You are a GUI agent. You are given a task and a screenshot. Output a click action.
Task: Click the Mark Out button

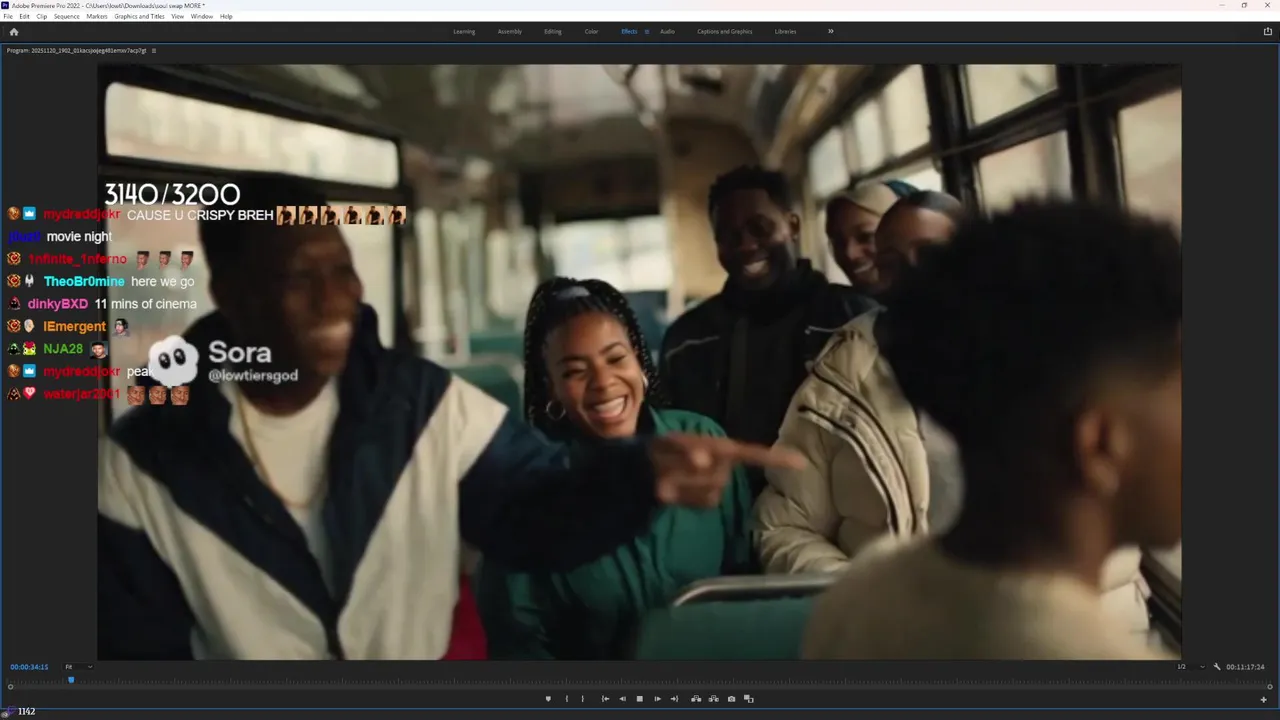click(x=583, y=699)
